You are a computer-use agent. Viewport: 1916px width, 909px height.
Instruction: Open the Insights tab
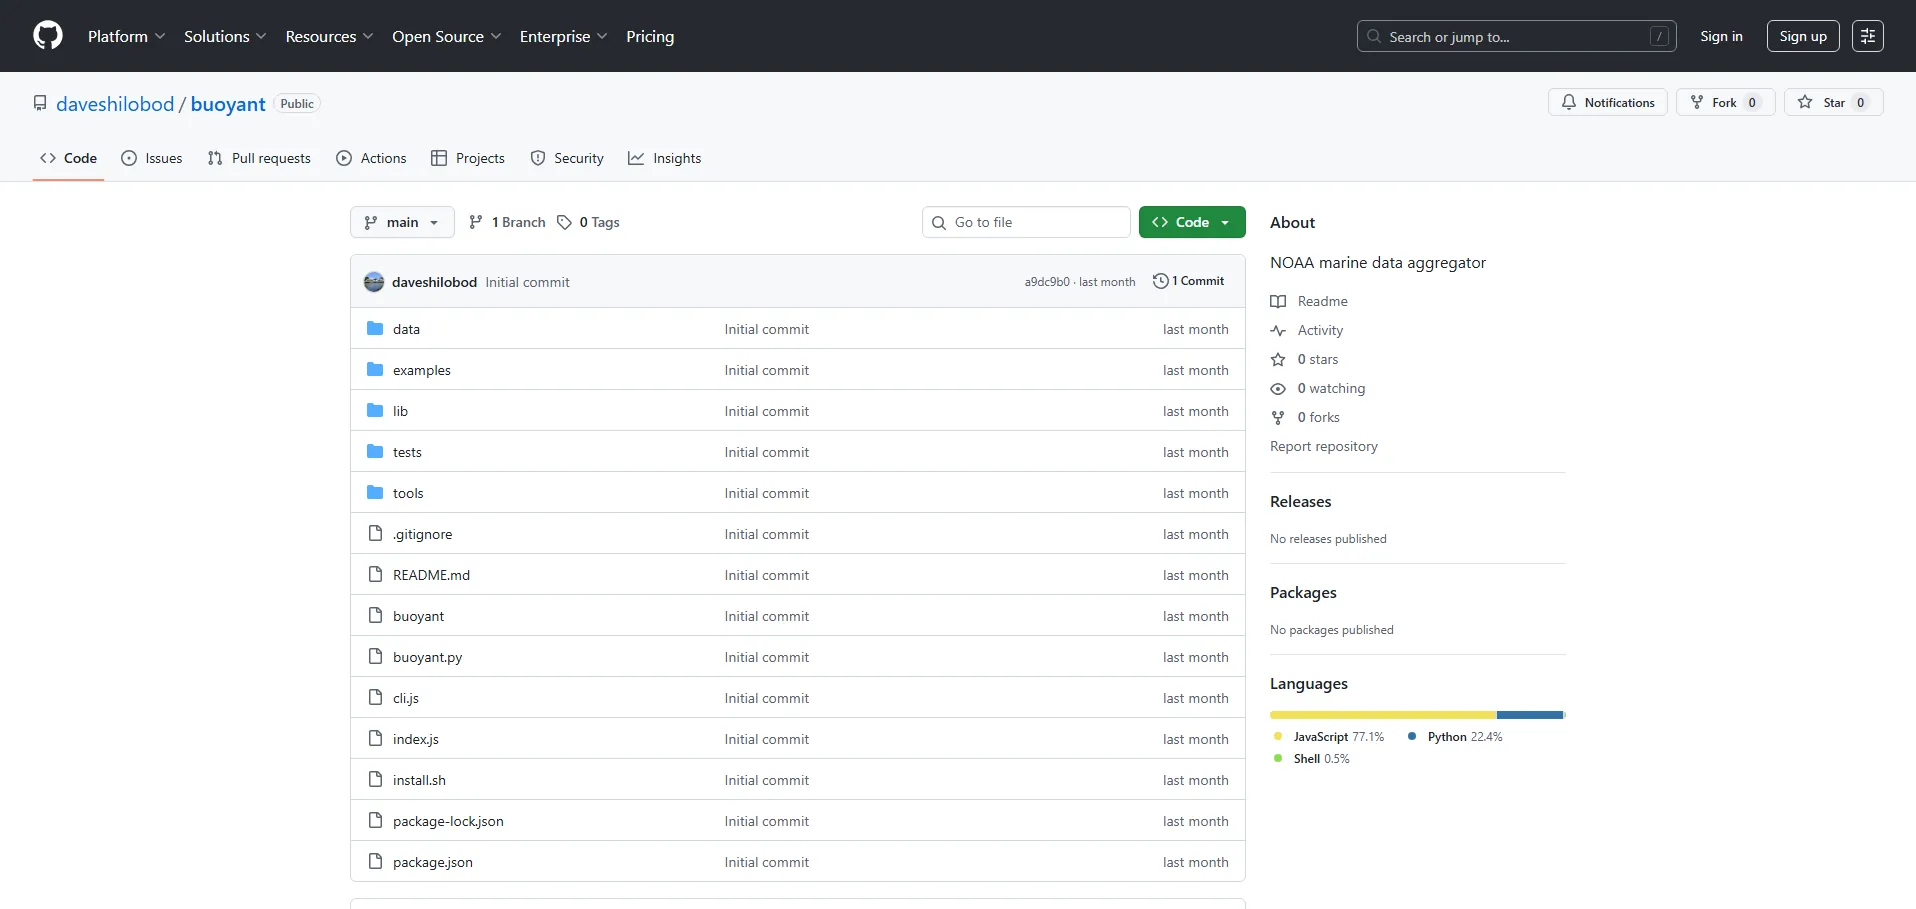[665, 158]
